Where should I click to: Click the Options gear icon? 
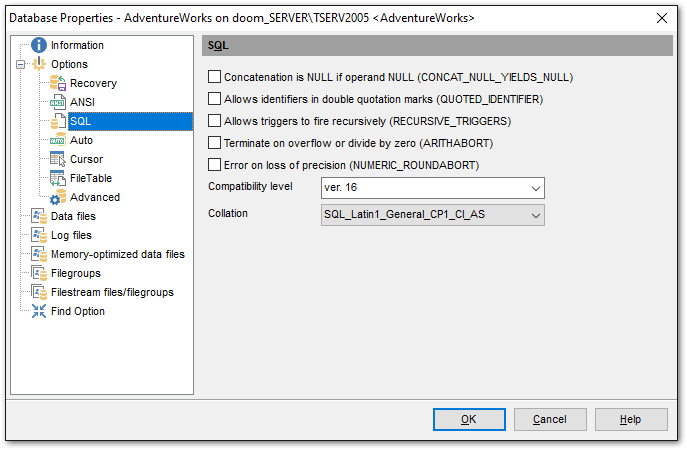coord(39,64)
